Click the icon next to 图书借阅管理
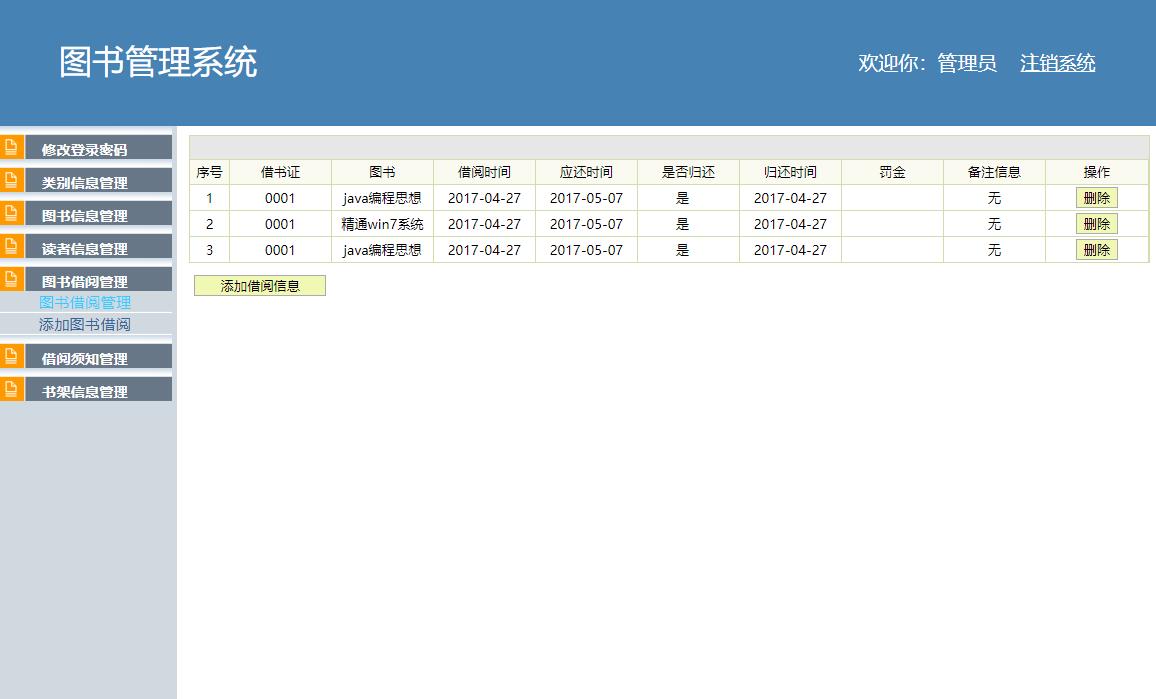 (9, 279)
